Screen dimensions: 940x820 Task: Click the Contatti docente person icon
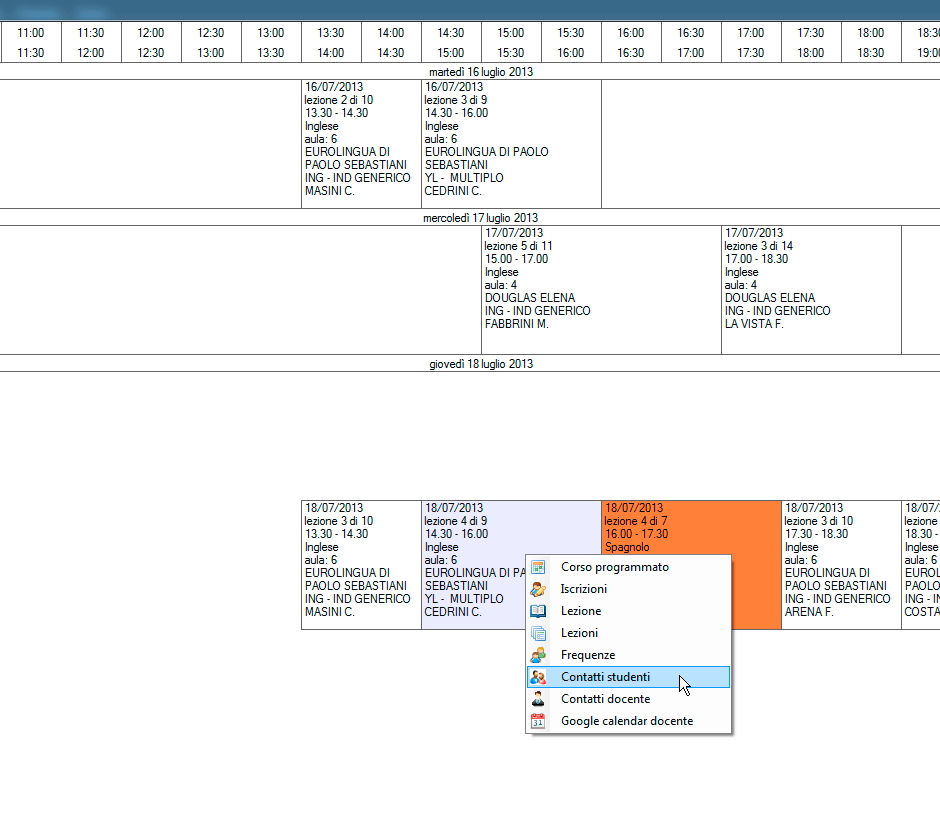pyautogui.click(x=538, y=699)
